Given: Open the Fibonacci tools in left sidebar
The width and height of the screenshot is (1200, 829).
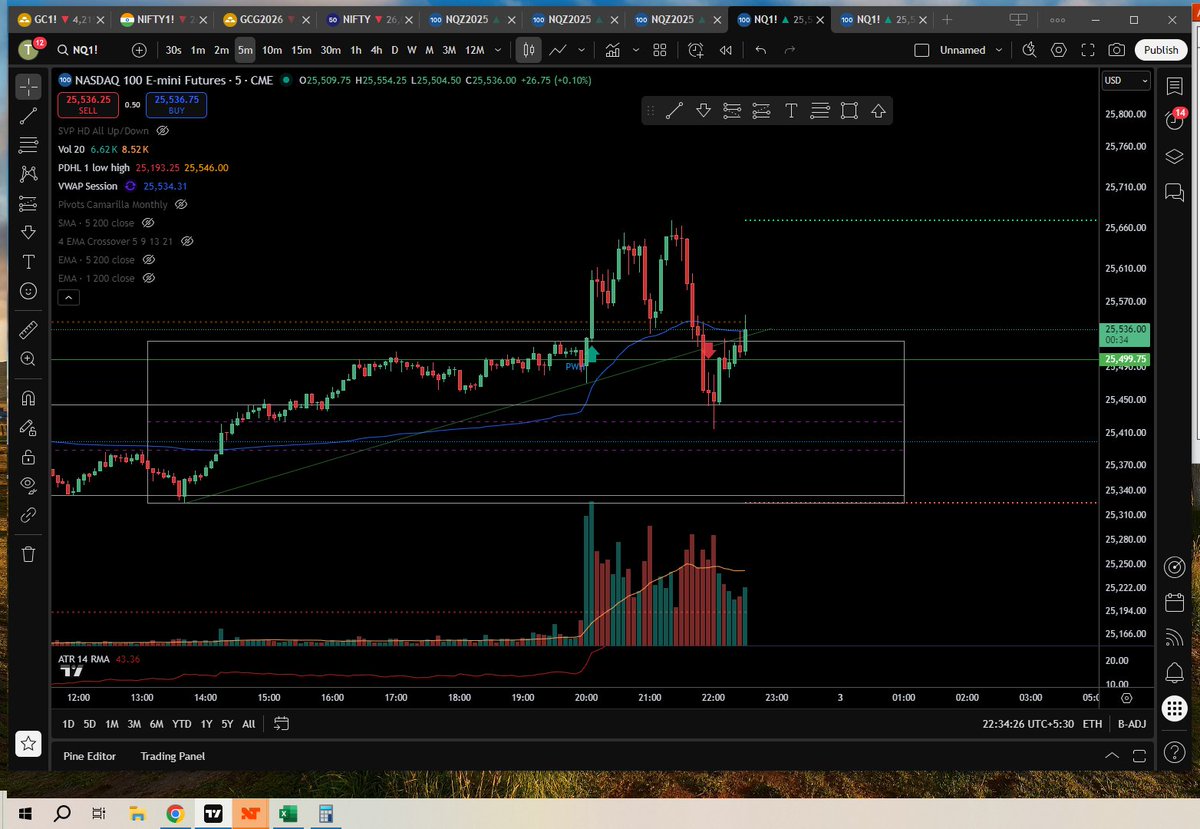Looking at the screenshot, I should (x=29, y=145).
